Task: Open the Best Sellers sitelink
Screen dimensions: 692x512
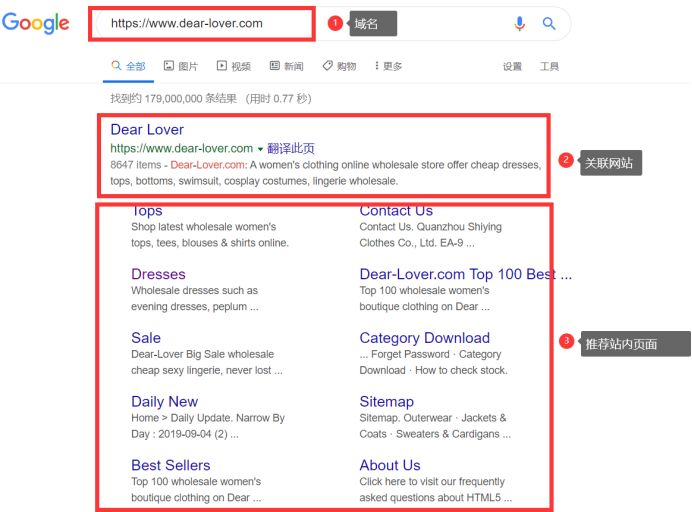Action: pyautogui.click(x=170, y=465)
